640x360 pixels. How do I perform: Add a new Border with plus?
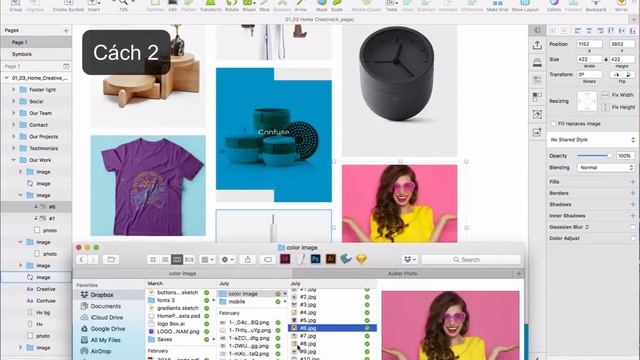pos(633,193)
